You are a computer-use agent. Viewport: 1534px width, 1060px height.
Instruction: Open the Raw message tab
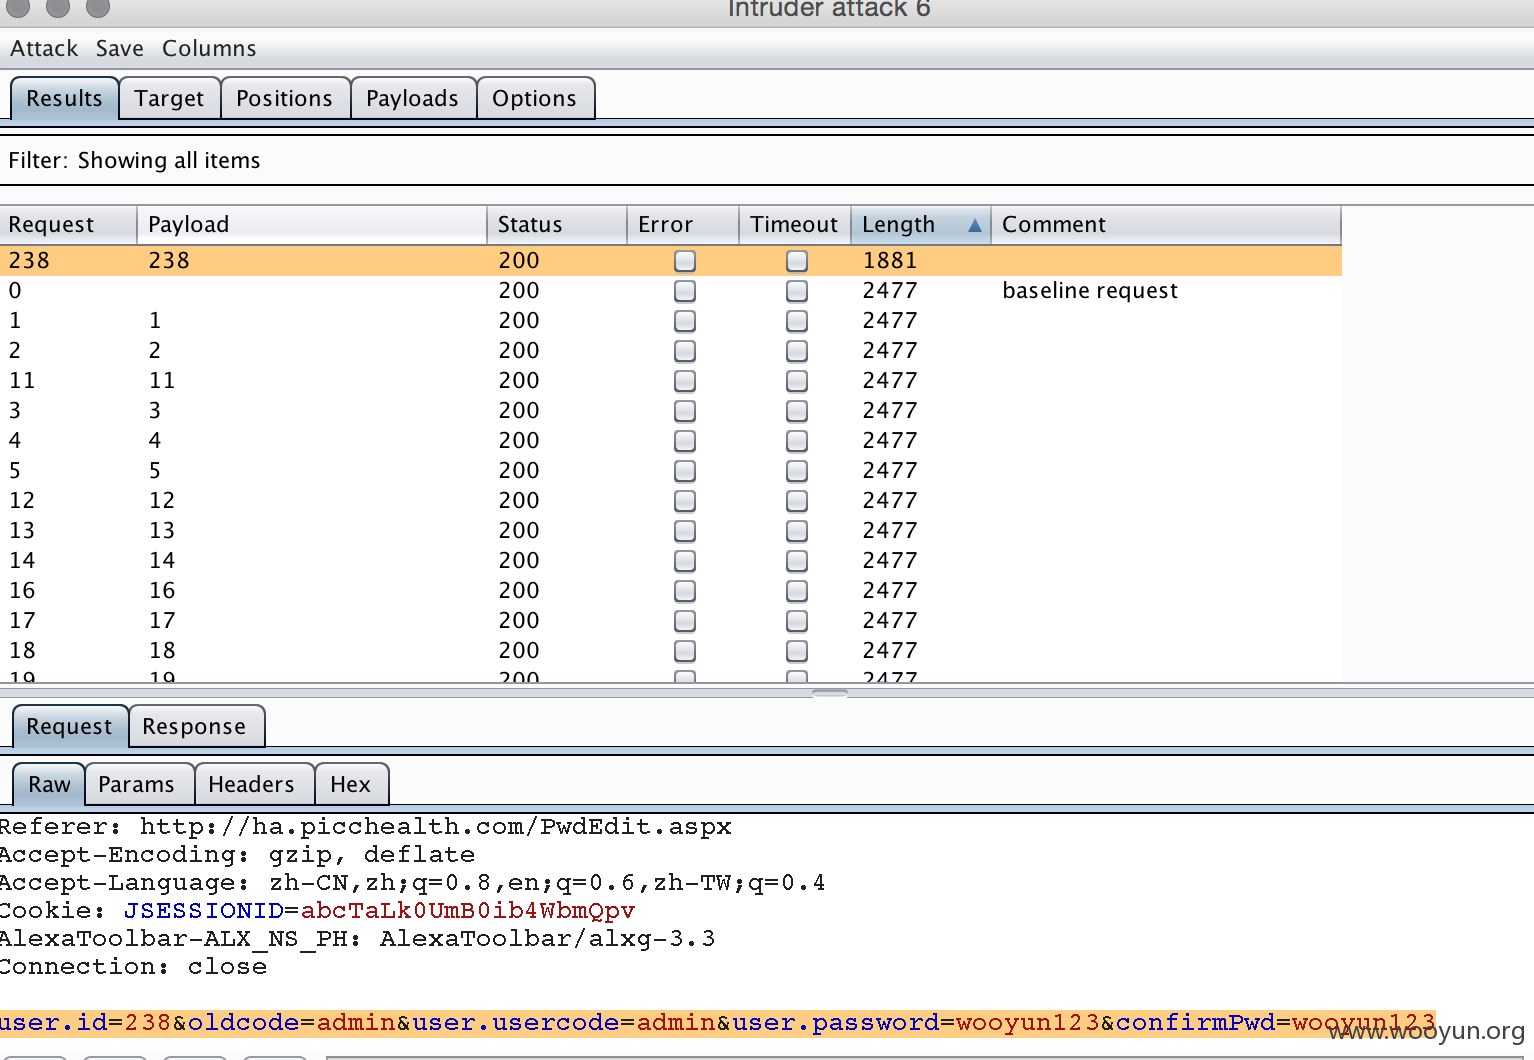click(49, 784)
